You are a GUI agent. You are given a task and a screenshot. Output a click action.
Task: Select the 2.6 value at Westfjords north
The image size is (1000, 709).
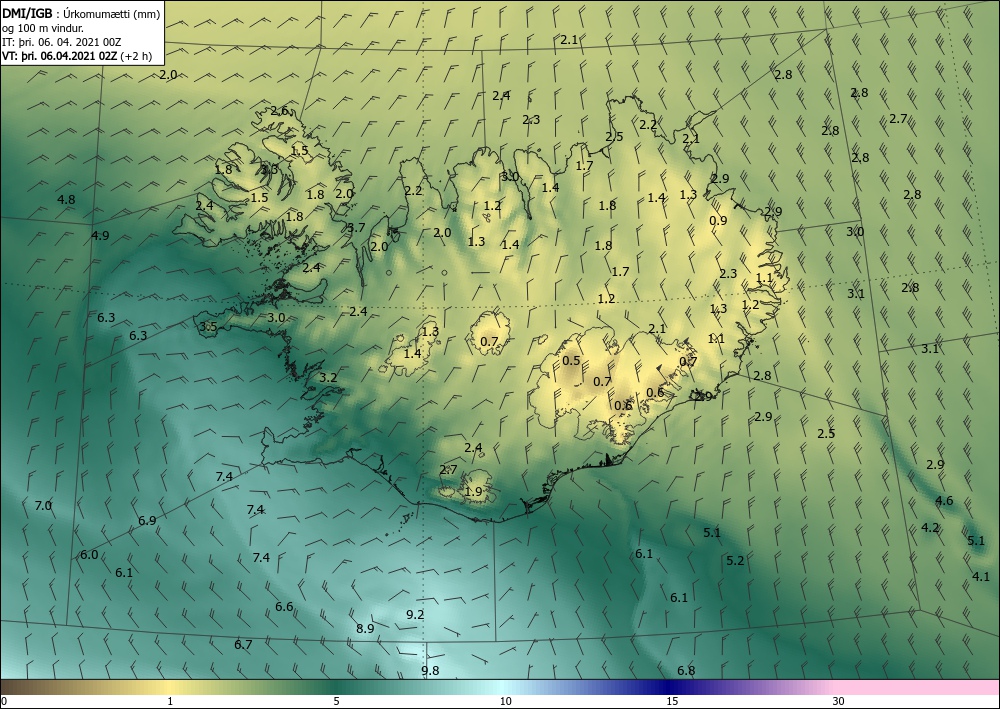pos(279,111)
